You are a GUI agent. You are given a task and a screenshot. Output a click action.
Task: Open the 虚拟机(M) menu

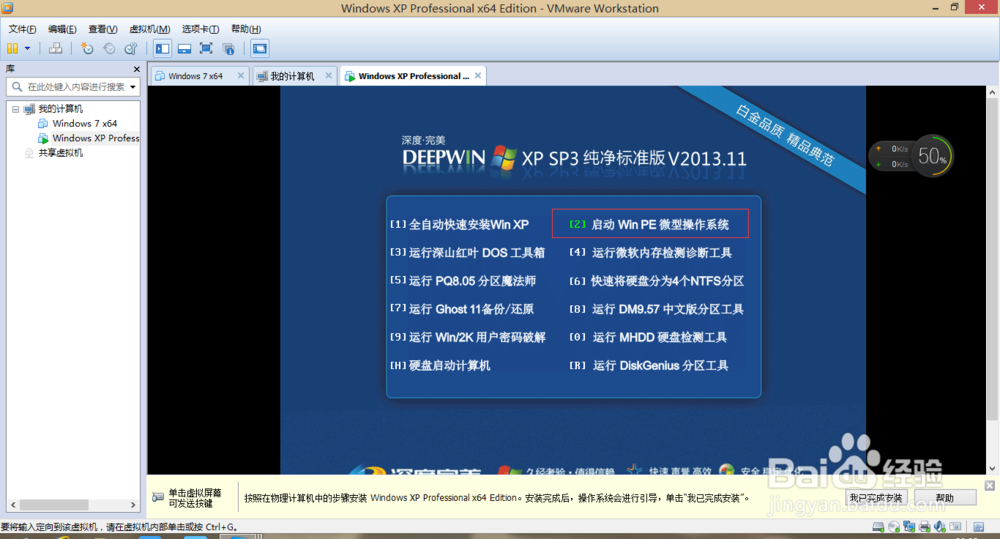[150, 29]
